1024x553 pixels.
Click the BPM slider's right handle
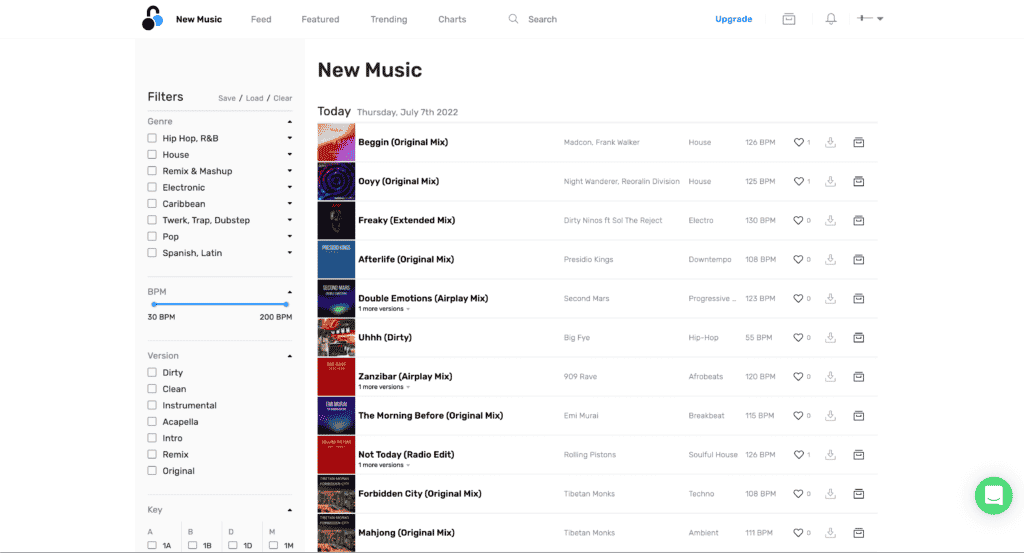tap(286, 304)
